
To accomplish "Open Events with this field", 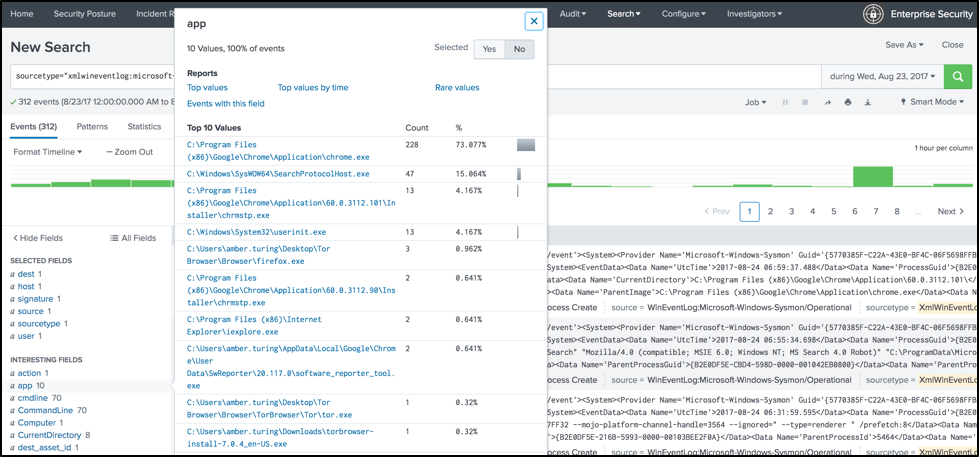I will 225,104.
